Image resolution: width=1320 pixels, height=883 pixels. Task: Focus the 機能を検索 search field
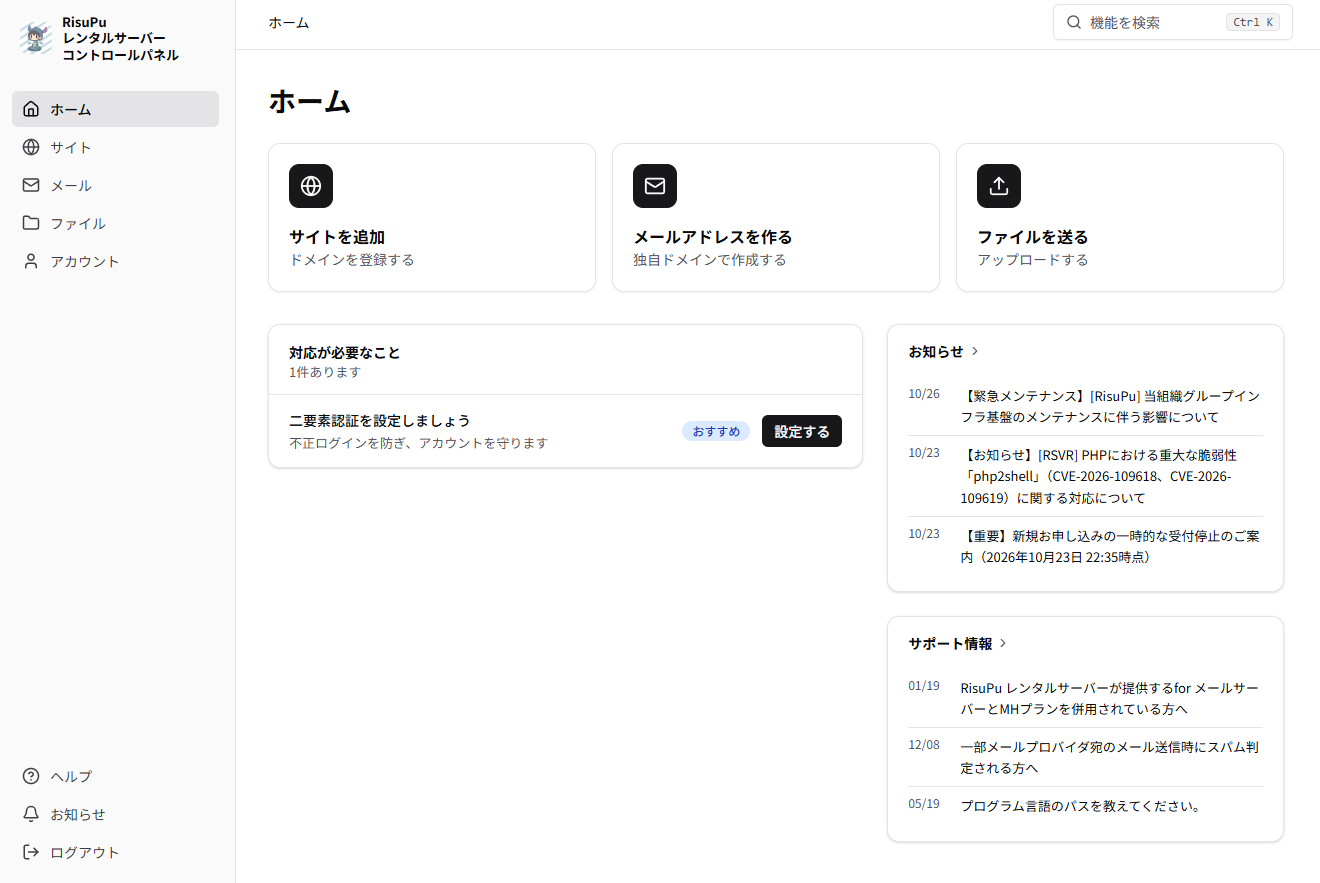pyautogui.click(x=1173, y=22)
